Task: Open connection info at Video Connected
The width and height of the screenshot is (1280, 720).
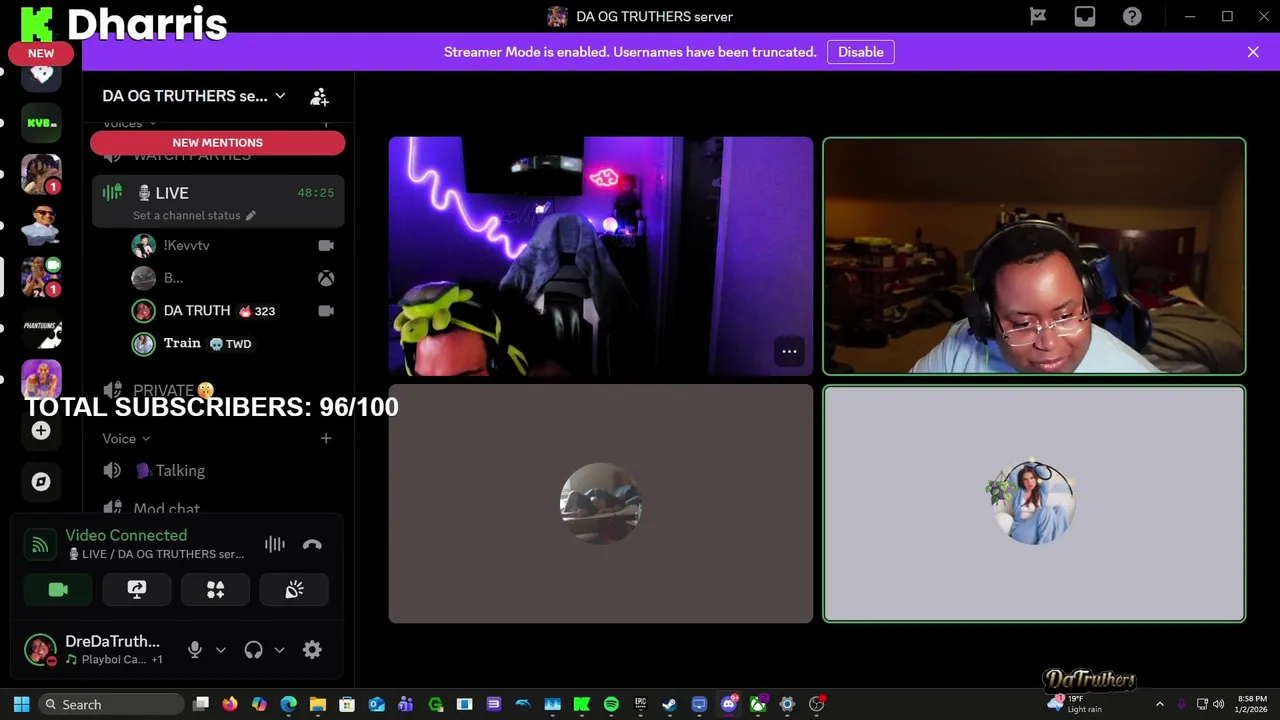Action: coord(126,535)
